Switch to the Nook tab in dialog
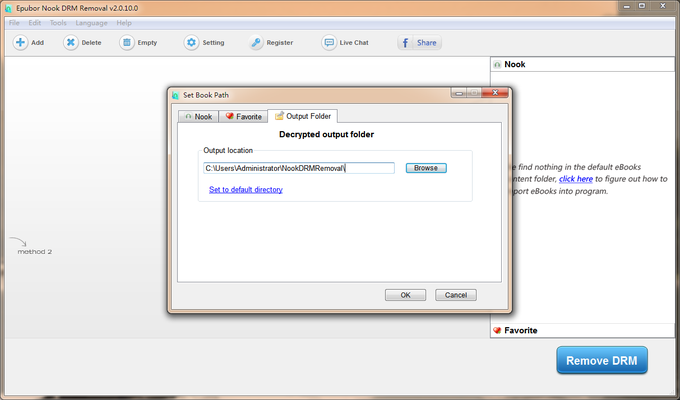 point(199,117)
